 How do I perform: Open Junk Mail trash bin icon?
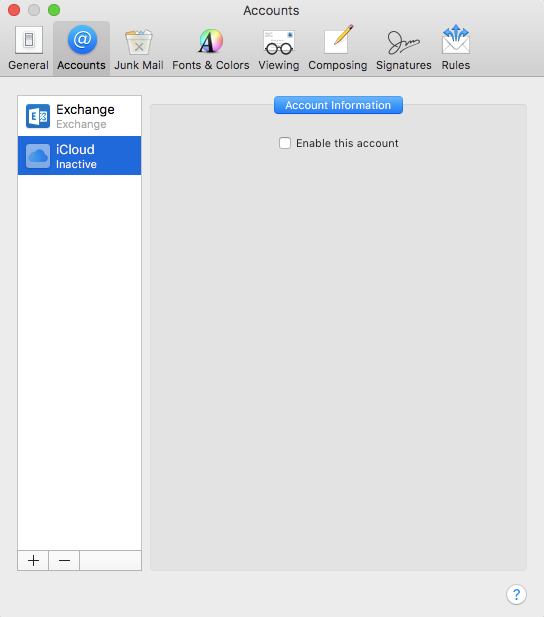coord(139,41)
